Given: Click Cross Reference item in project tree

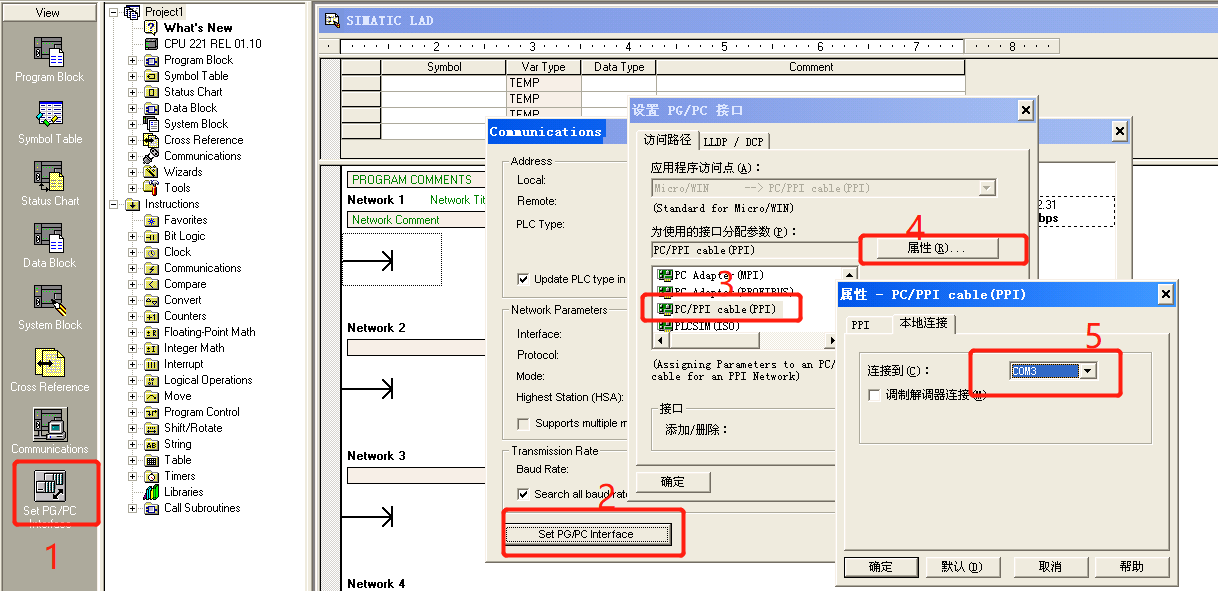Looking at the screenshot, I should (203, 140).
